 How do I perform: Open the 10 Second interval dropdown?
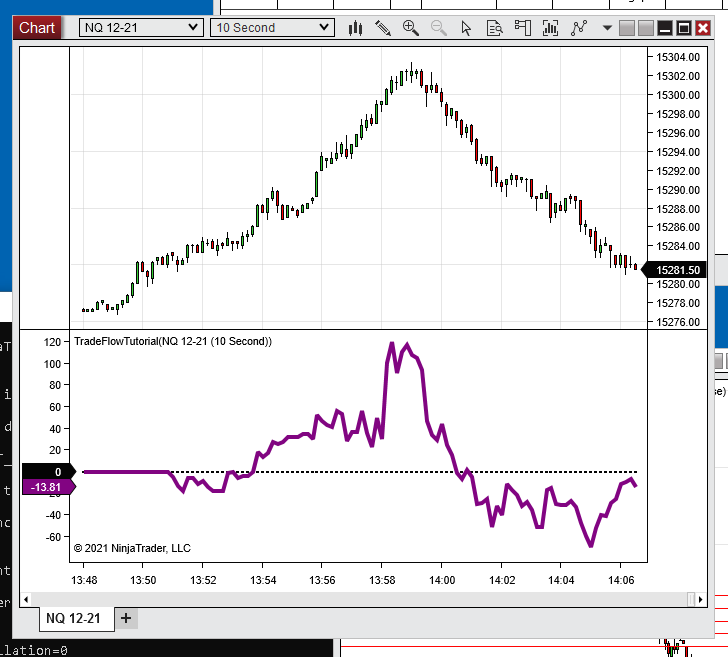pos(273,28)
